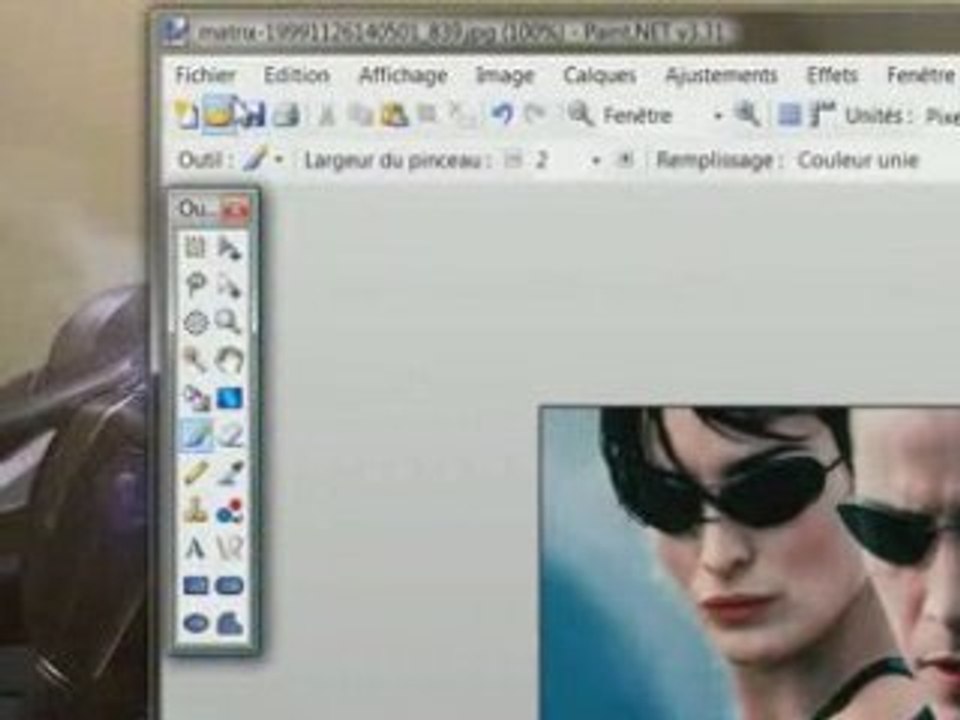Click the Deselect icon in toolbar
Viewport: 960px width, 720px height.
click(x=460, y=114)
